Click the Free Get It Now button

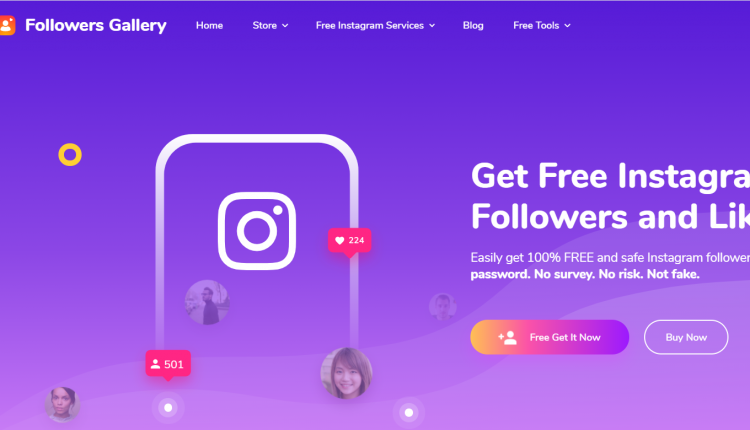[550, 337]
